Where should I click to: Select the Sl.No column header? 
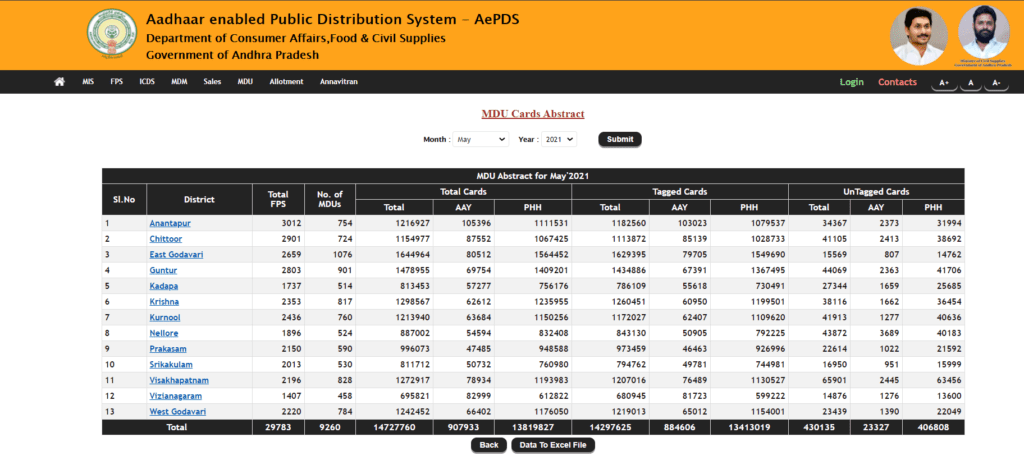(124, 200)
